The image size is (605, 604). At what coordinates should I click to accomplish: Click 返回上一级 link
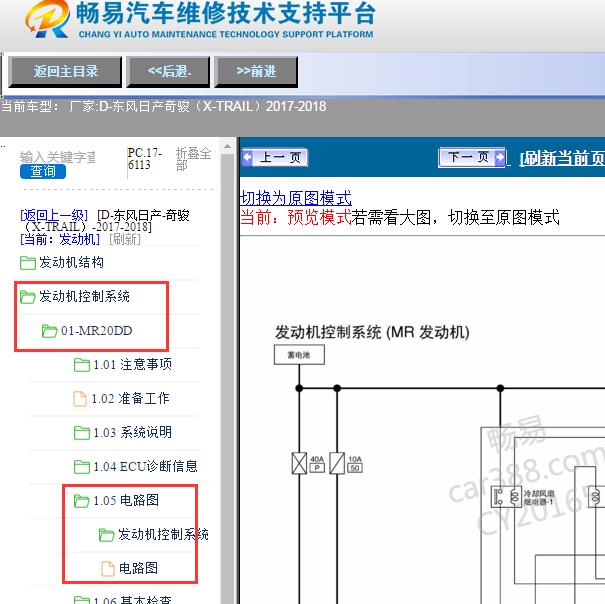pyautogui.click(x=54, y=215)
